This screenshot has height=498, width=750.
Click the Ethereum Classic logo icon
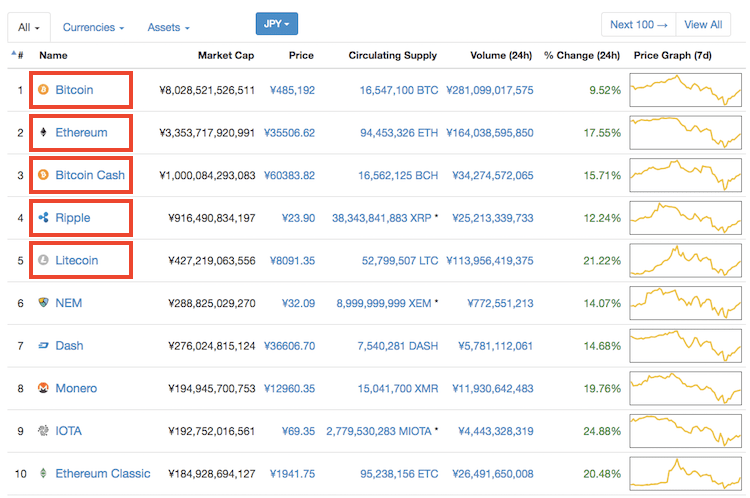43,473
